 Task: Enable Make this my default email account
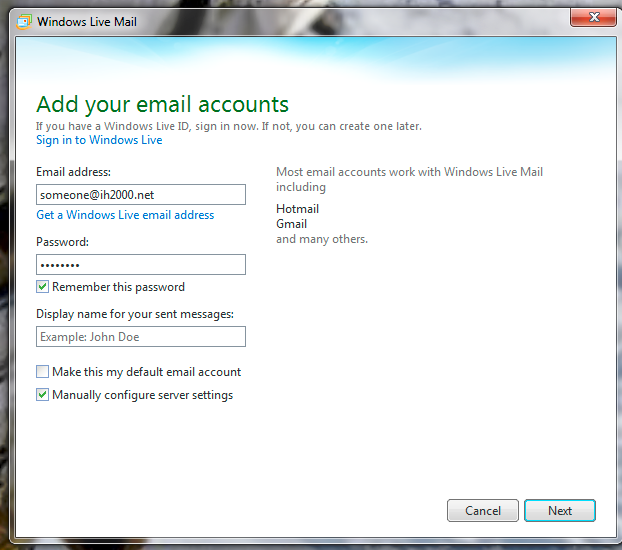point(42,372)
